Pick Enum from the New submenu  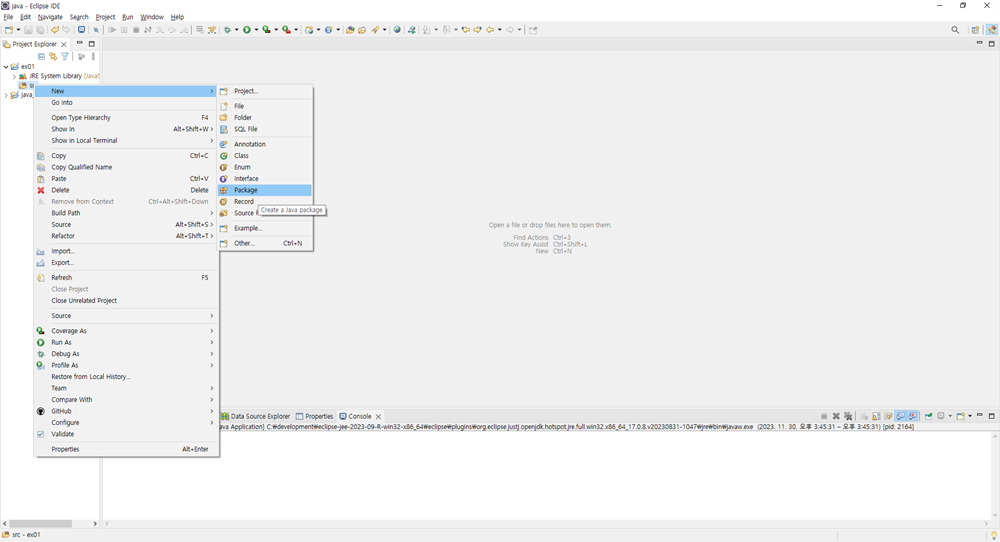tap(264, 167)
